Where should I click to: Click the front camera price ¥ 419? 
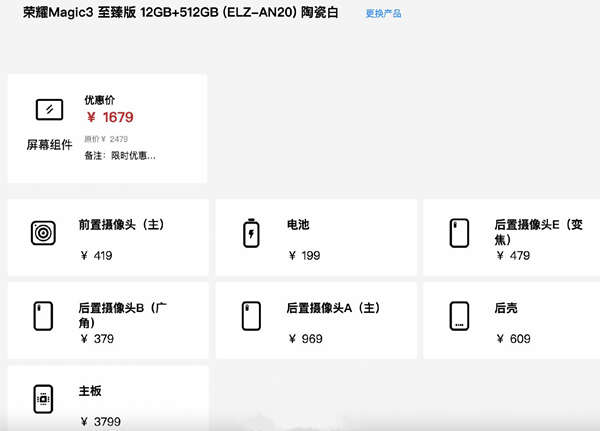click(96, 255)
